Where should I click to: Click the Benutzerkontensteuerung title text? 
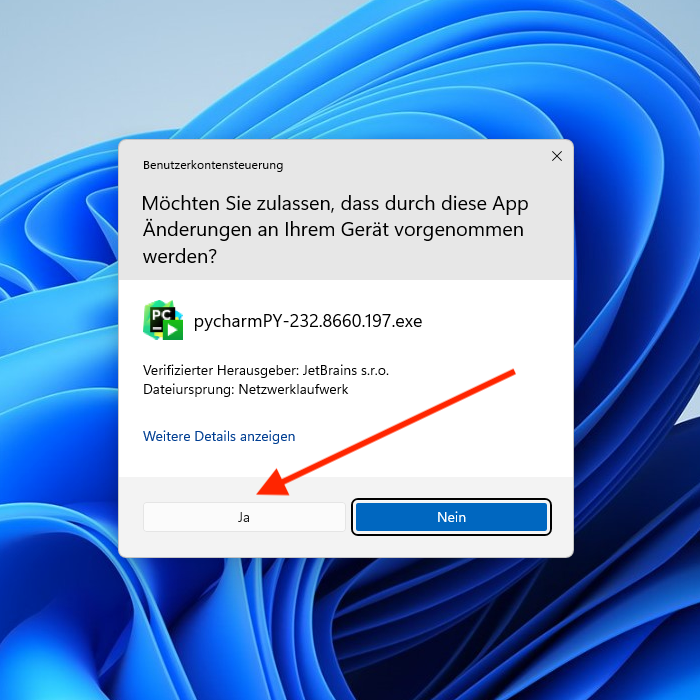[x=213, y=165]
